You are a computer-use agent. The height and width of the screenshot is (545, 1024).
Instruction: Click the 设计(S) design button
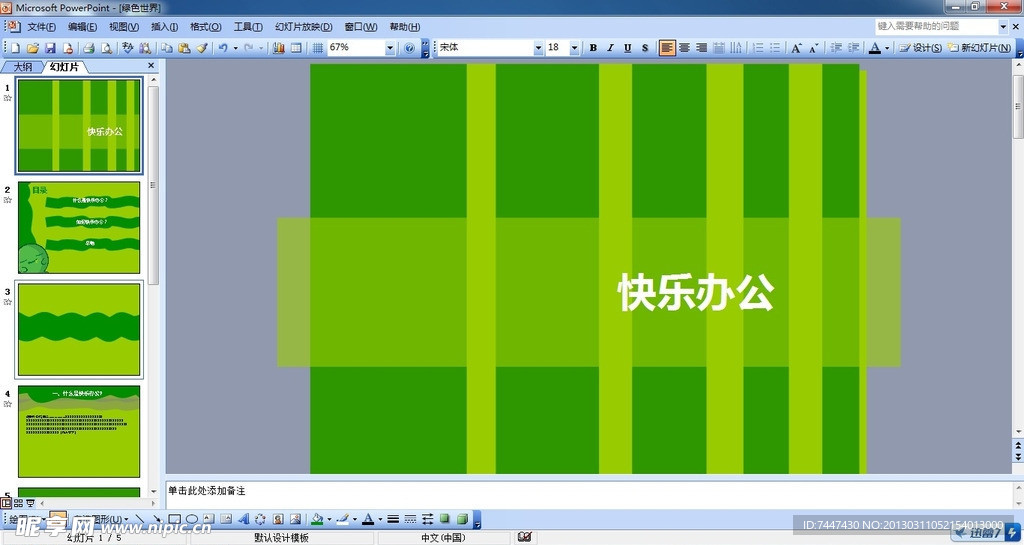pos(920,48)
